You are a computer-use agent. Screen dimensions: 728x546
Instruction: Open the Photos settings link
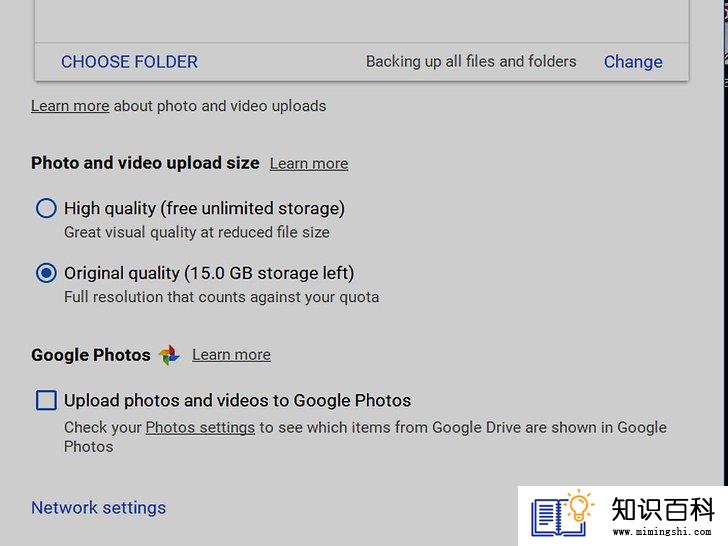pyautogui.click(x=200, y=427)
